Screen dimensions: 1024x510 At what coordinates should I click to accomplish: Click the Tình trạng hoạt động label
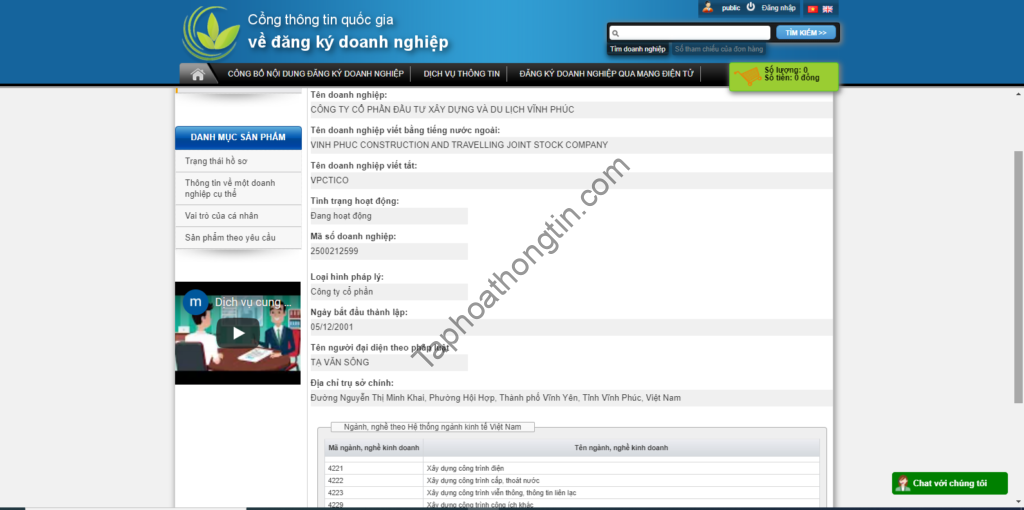click(355, 201)
